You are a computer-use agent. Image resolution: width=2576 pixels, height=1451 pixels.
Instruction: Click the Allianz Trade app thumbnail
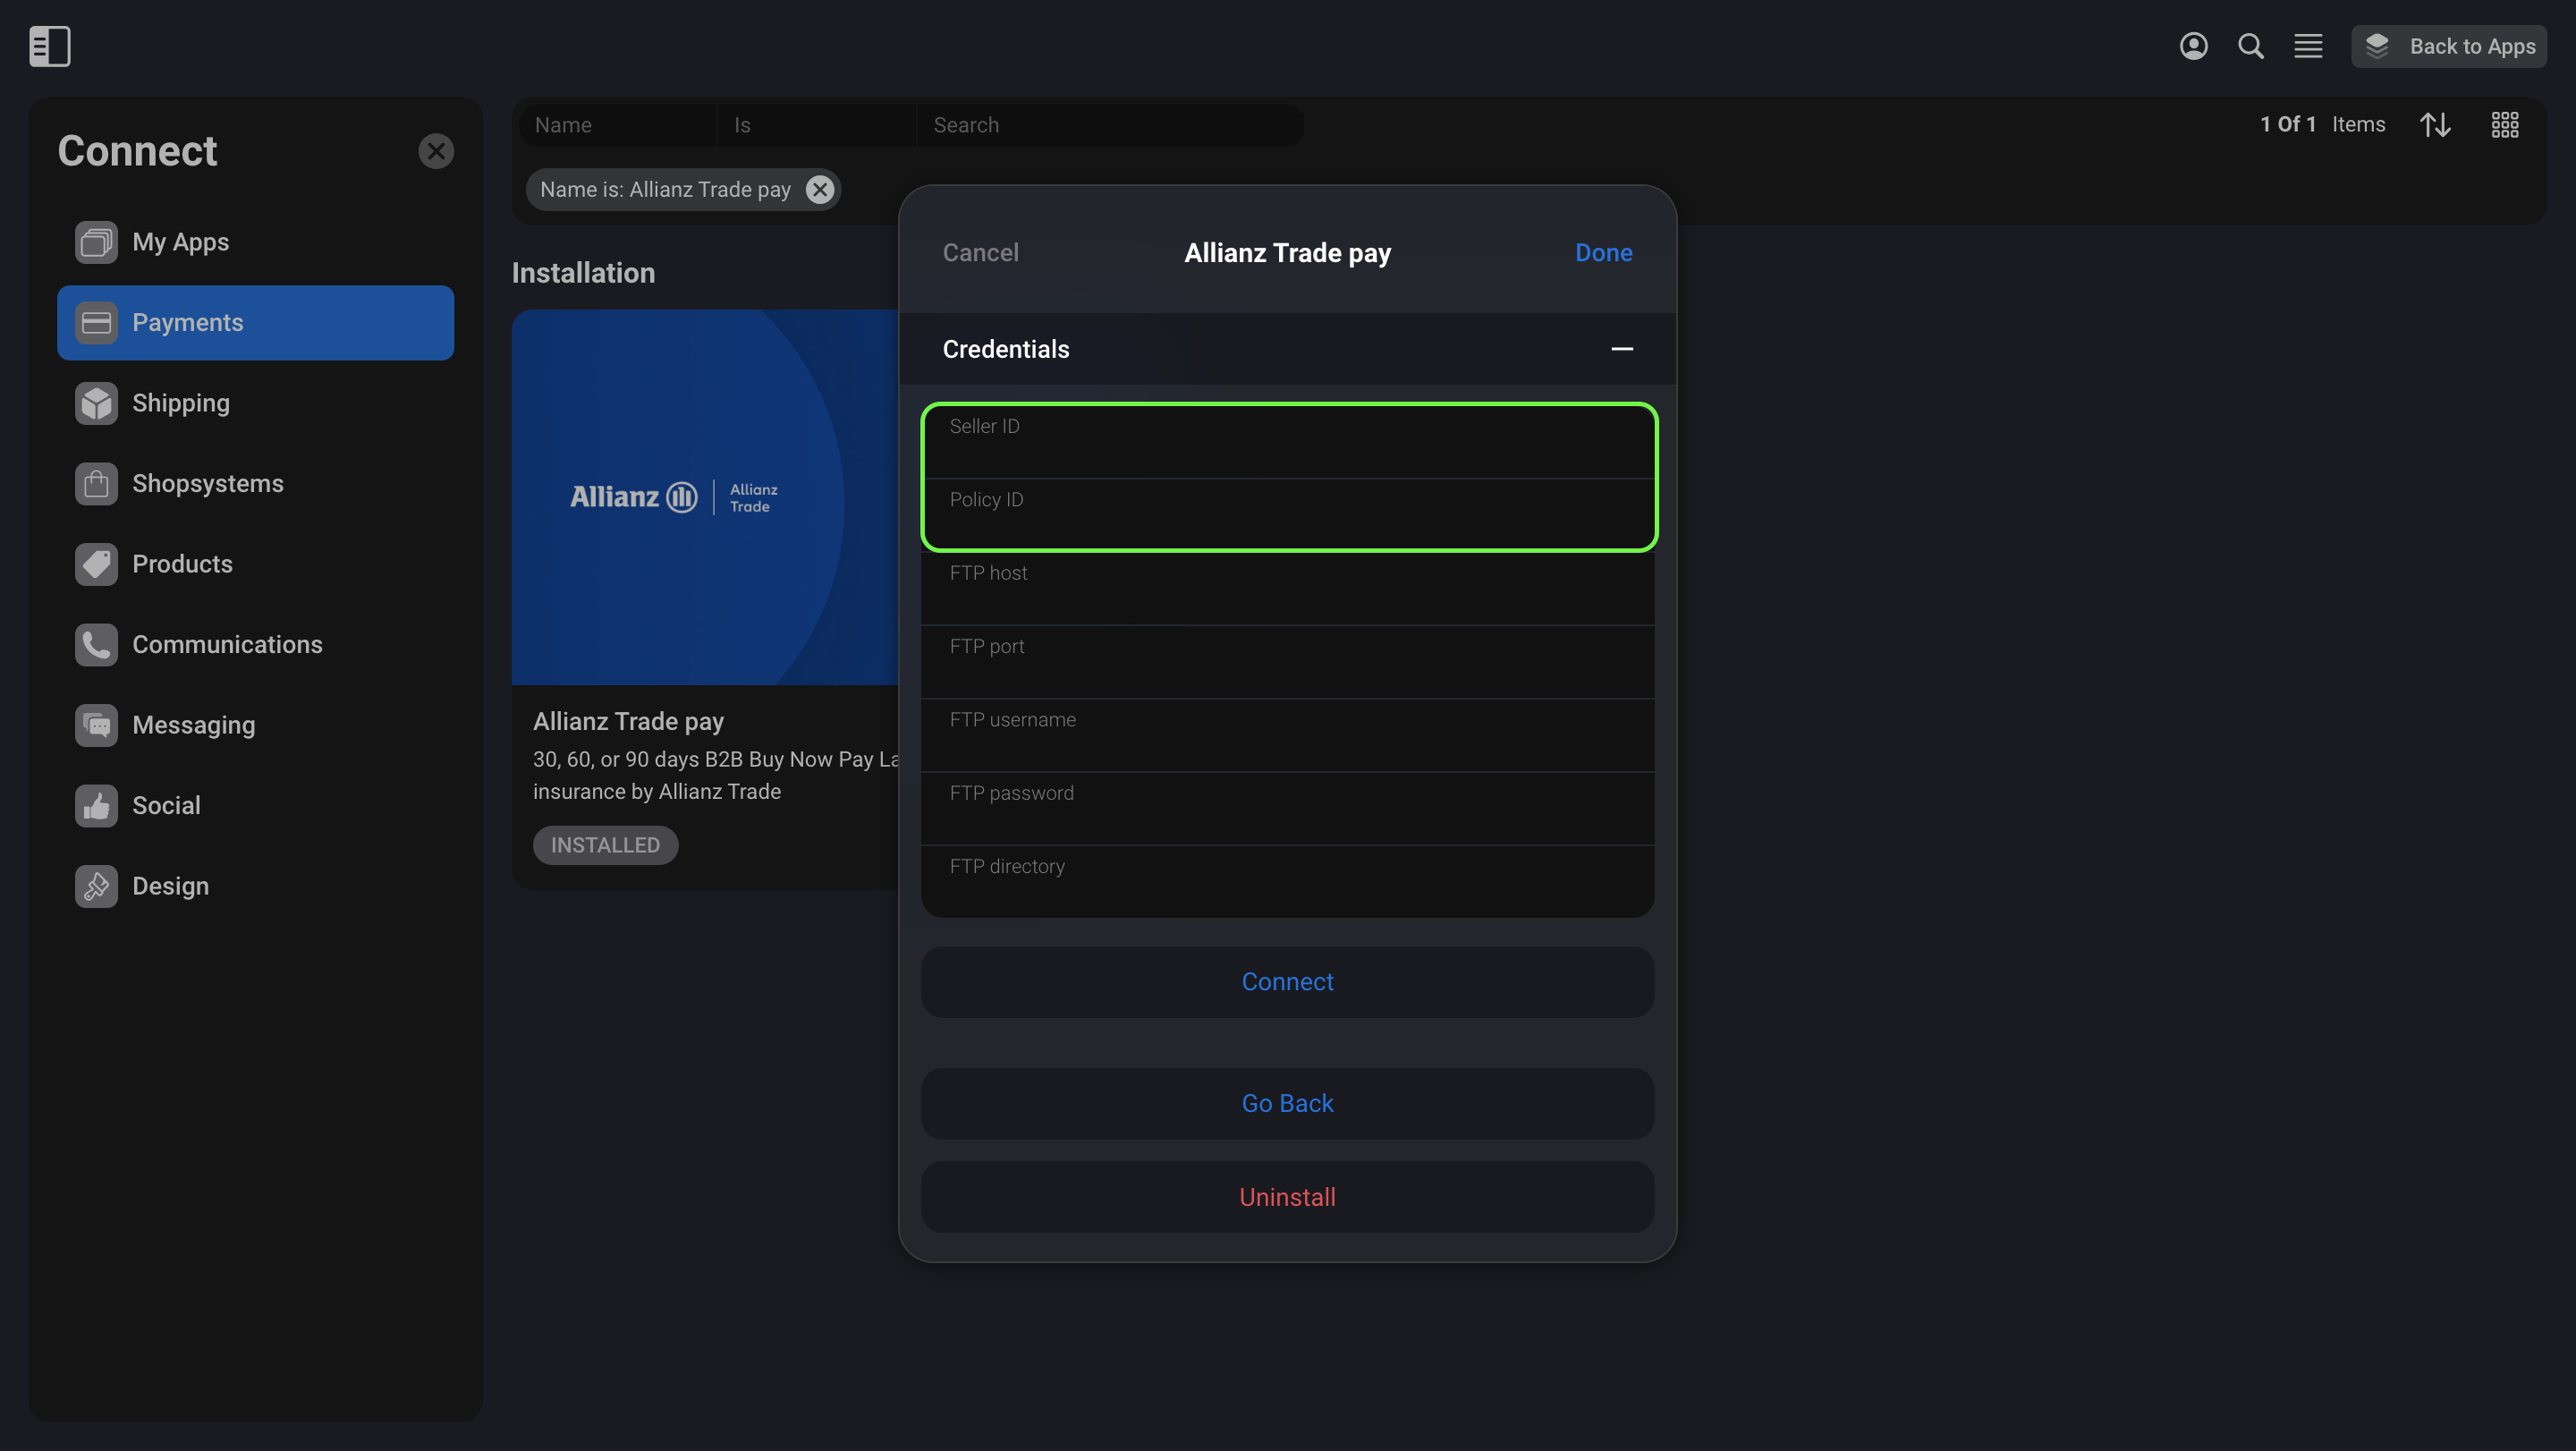click(x=705, y=497)
